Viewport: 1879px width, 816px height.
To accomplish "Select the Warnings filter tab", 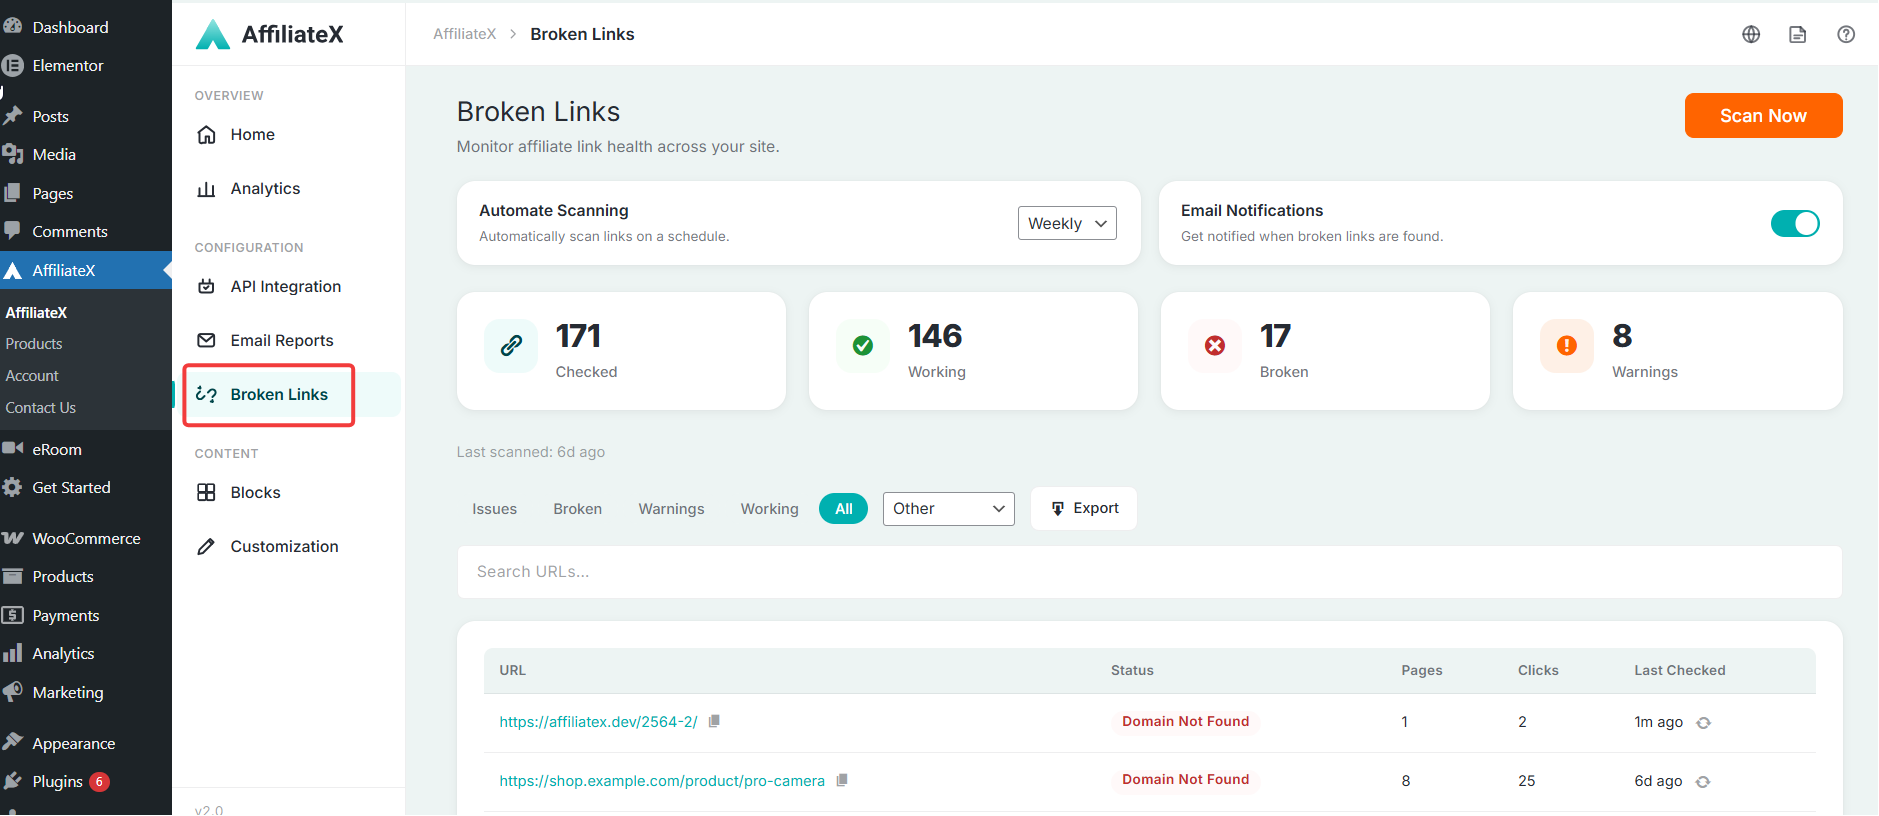I will (x=671, y=509).
